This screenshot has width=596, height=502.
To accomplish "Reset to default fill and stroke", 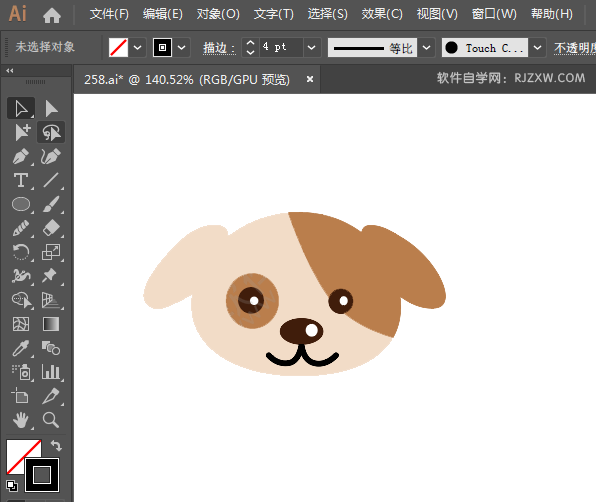I will point(12,485).
